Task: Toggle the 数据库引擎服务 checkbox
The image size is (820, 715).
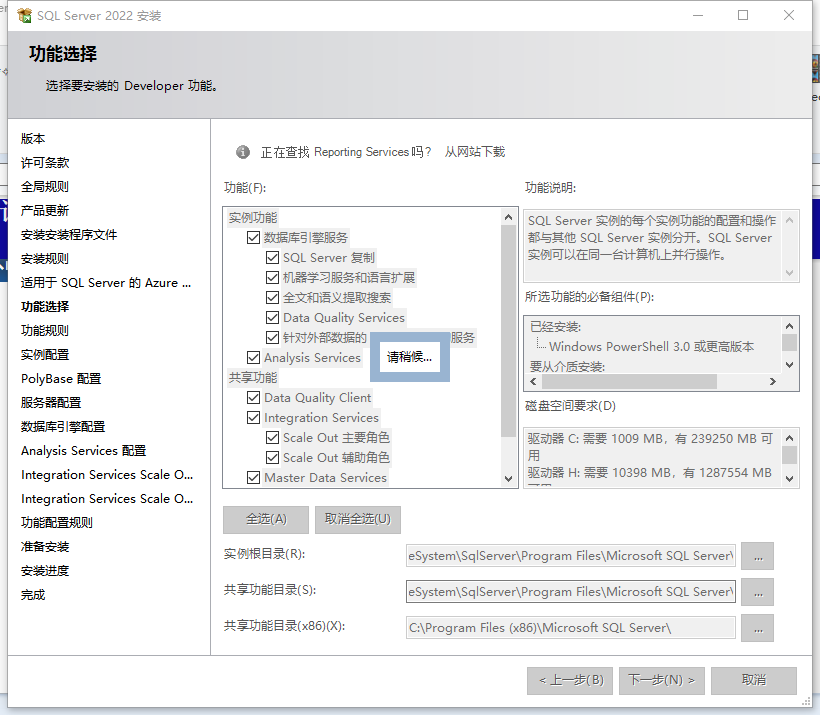Action: click(254, 237)
